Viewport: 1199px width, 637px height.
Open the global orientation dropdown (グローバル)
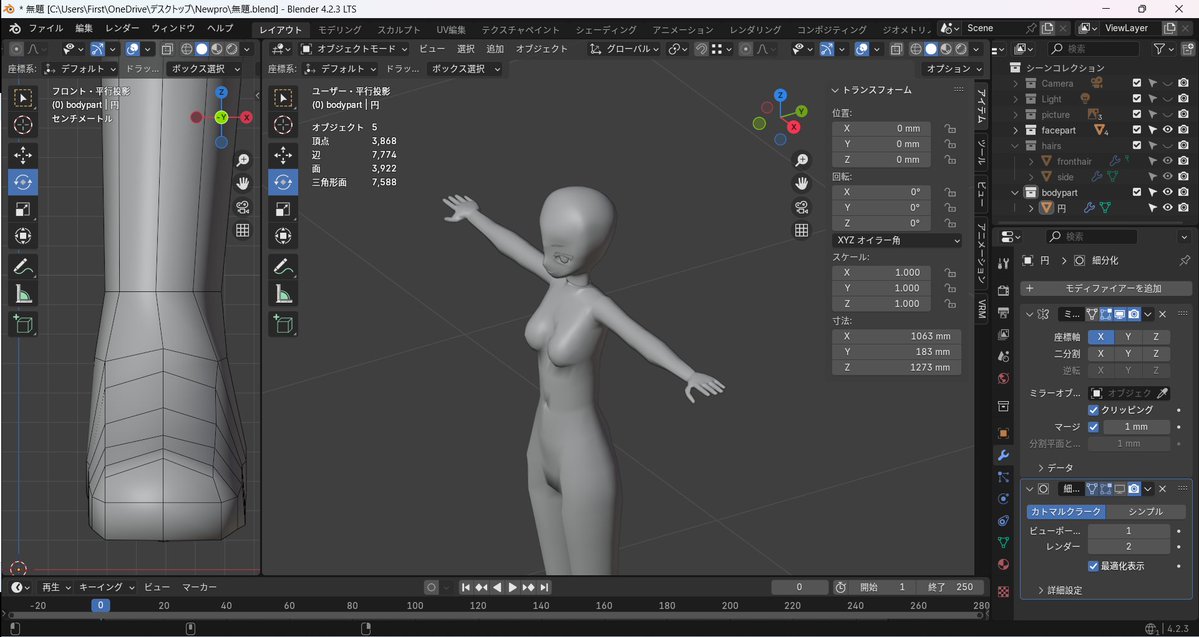[625, 49]
